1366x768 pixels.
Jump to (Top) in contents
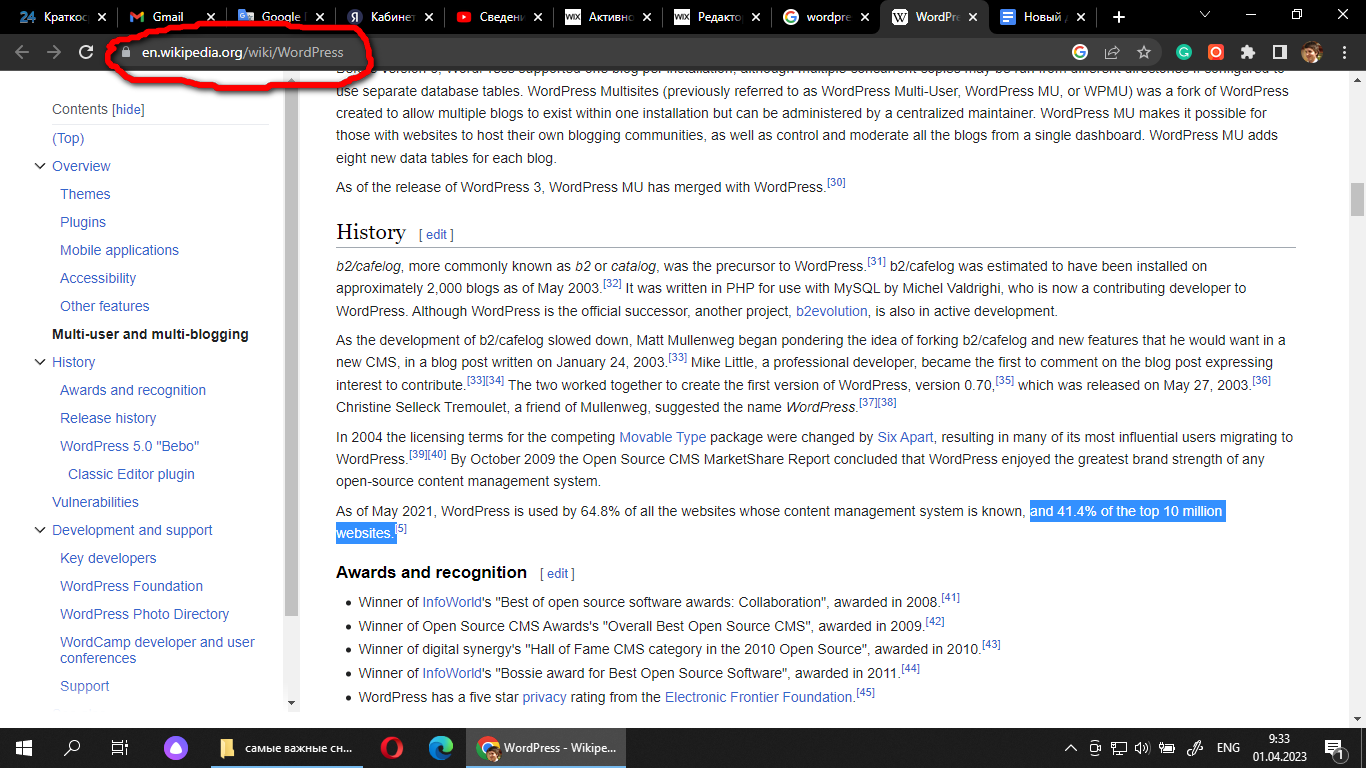(x=68, y=138)
